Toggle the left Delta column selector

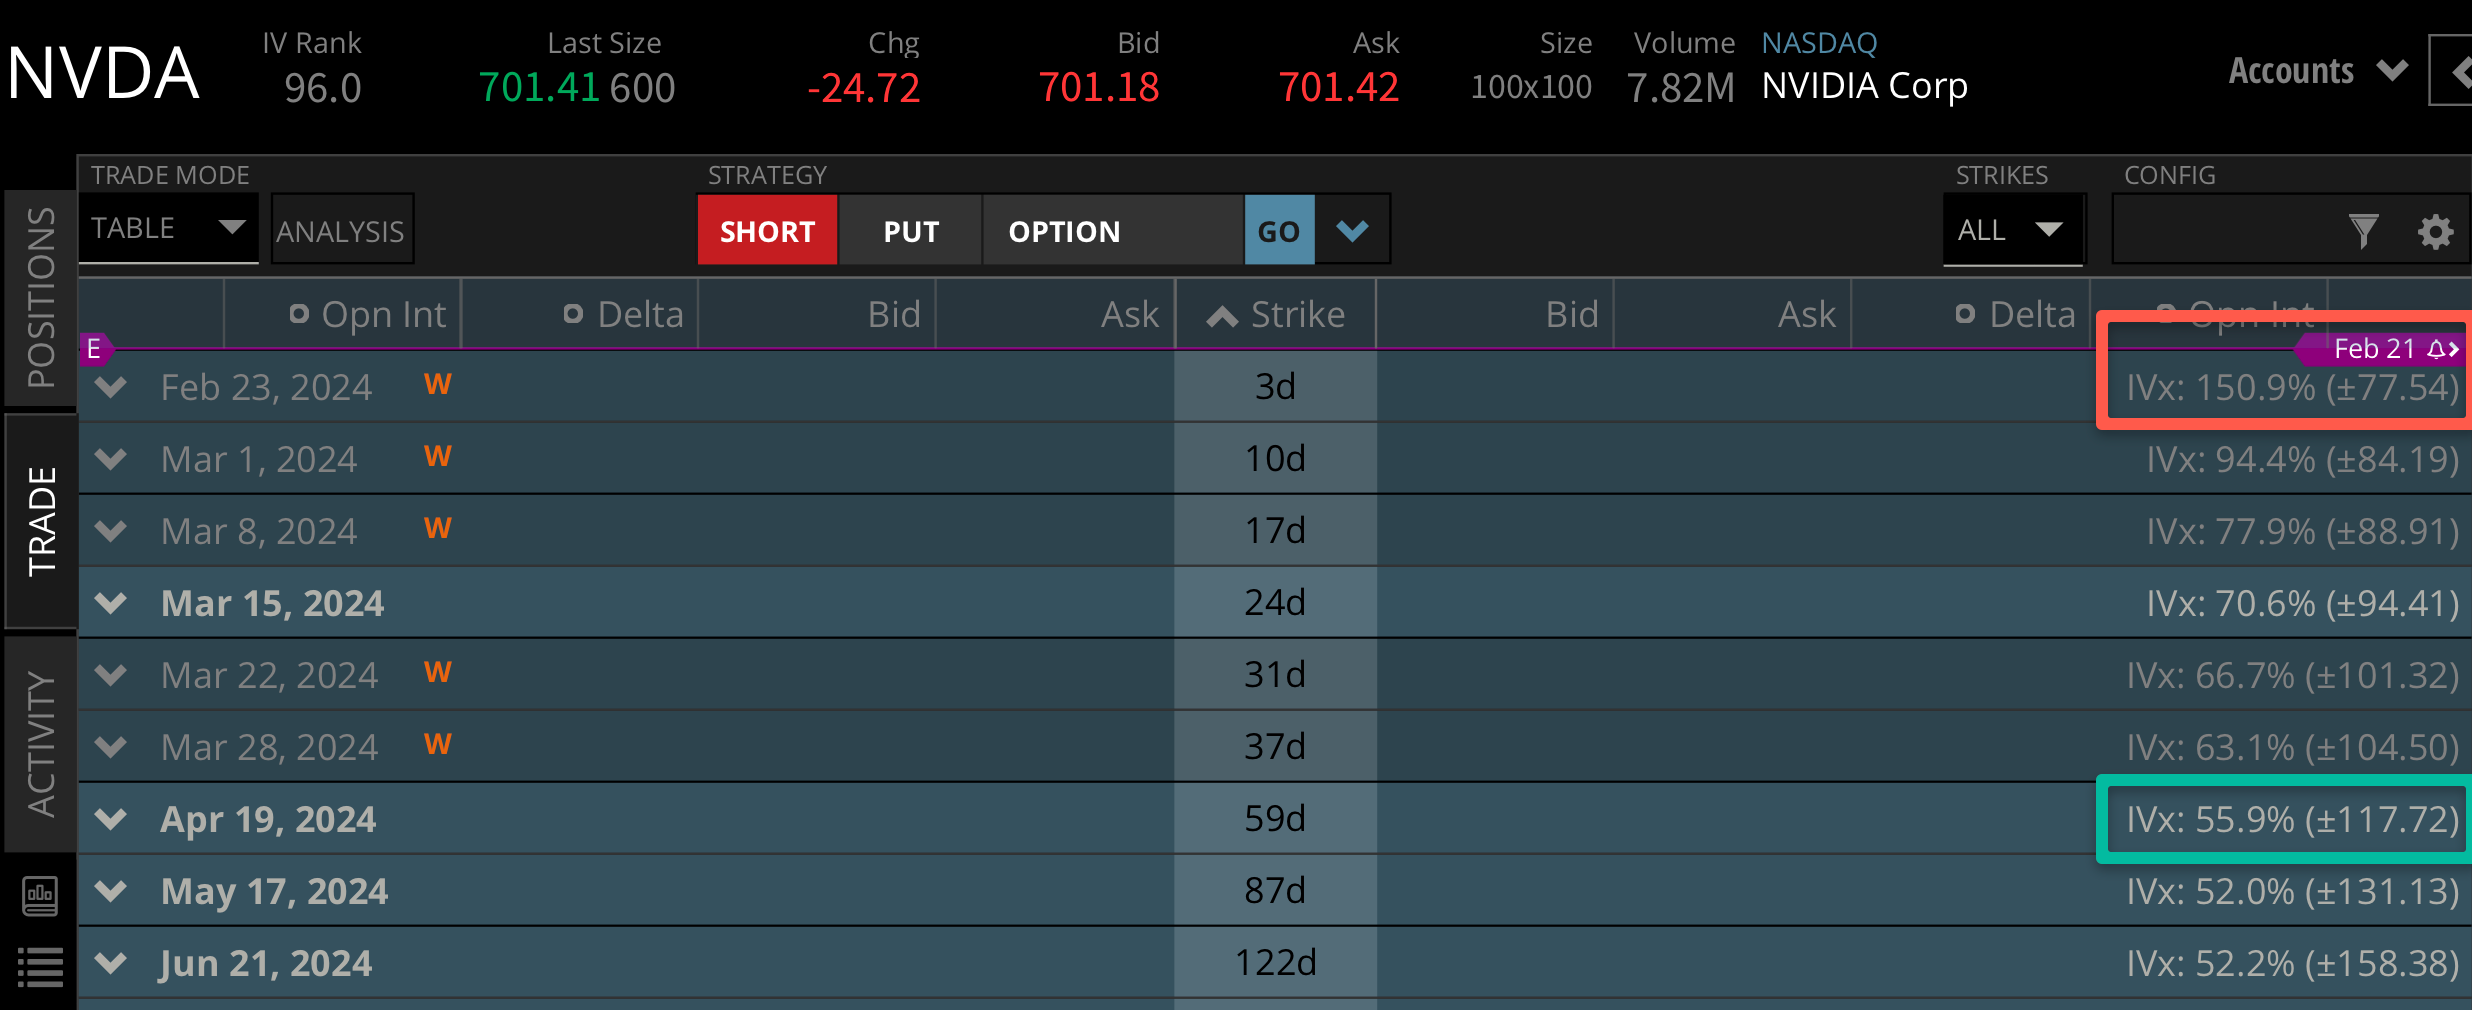tap(574, 315)
